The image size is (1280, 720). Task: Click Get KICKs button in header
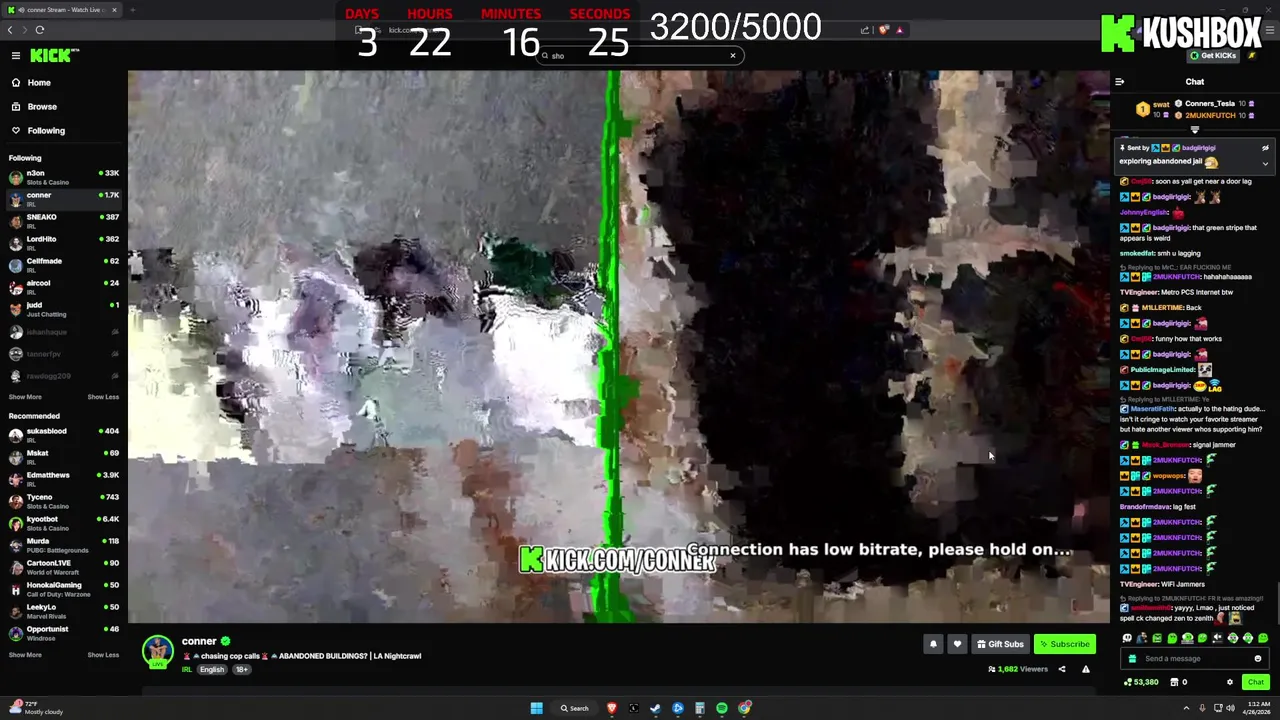[1213, 55]
